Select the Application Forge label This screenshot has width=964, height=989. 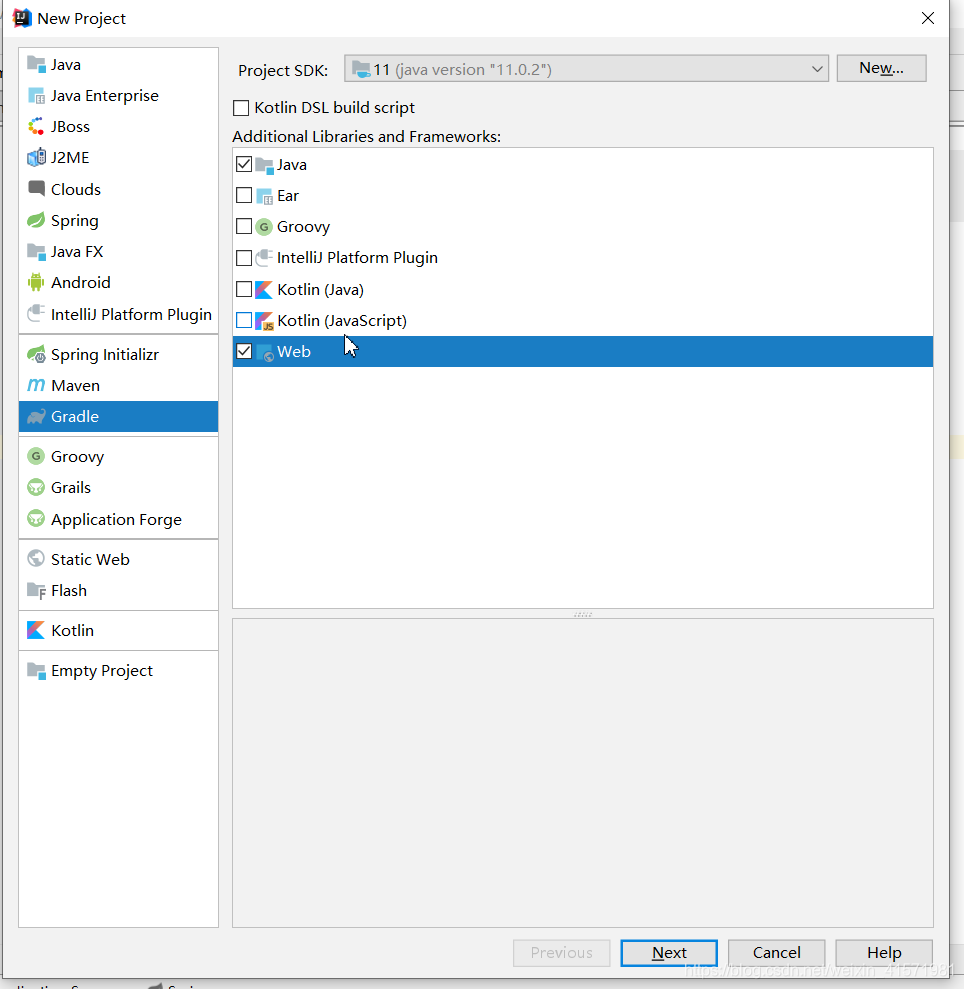[x=116, y=520]
